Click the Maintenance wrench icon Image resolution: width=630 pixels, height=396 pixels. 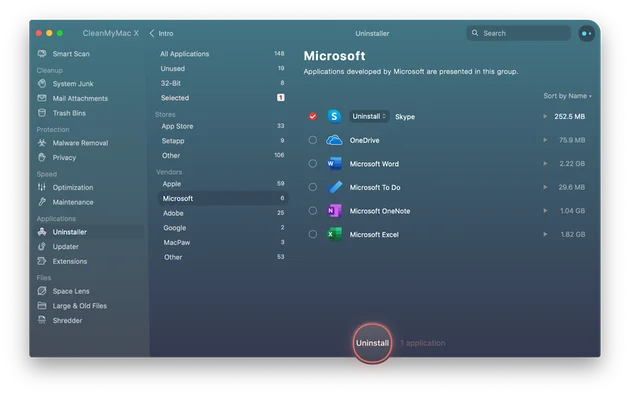tap(42, 202)
